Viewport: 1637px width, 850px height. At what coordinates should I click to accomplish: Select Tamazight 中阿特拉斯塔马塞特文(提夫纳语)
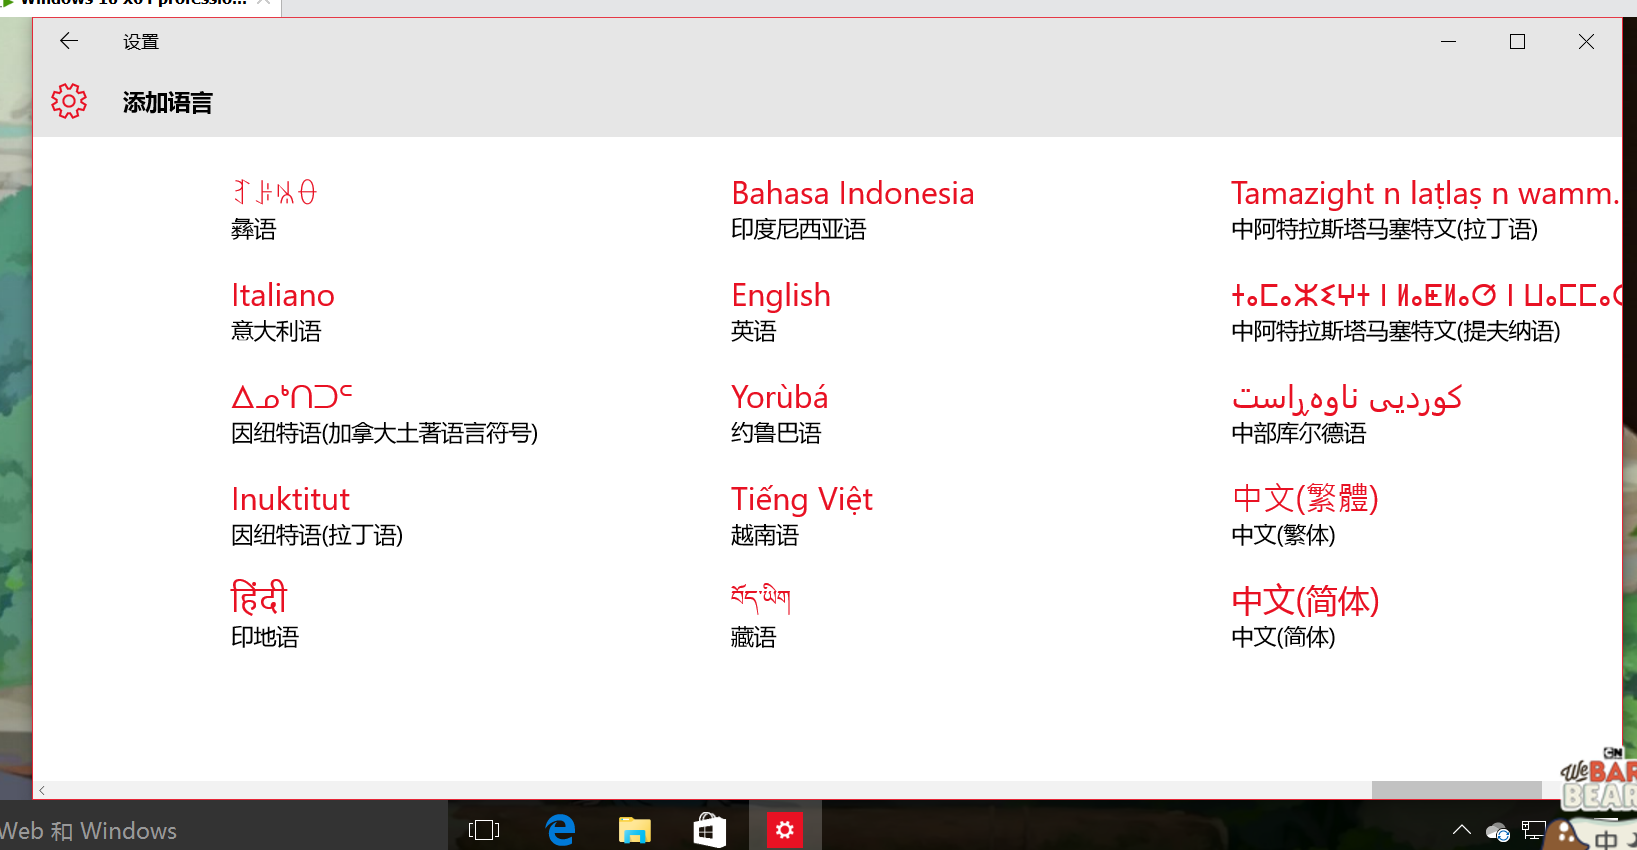1426,312
